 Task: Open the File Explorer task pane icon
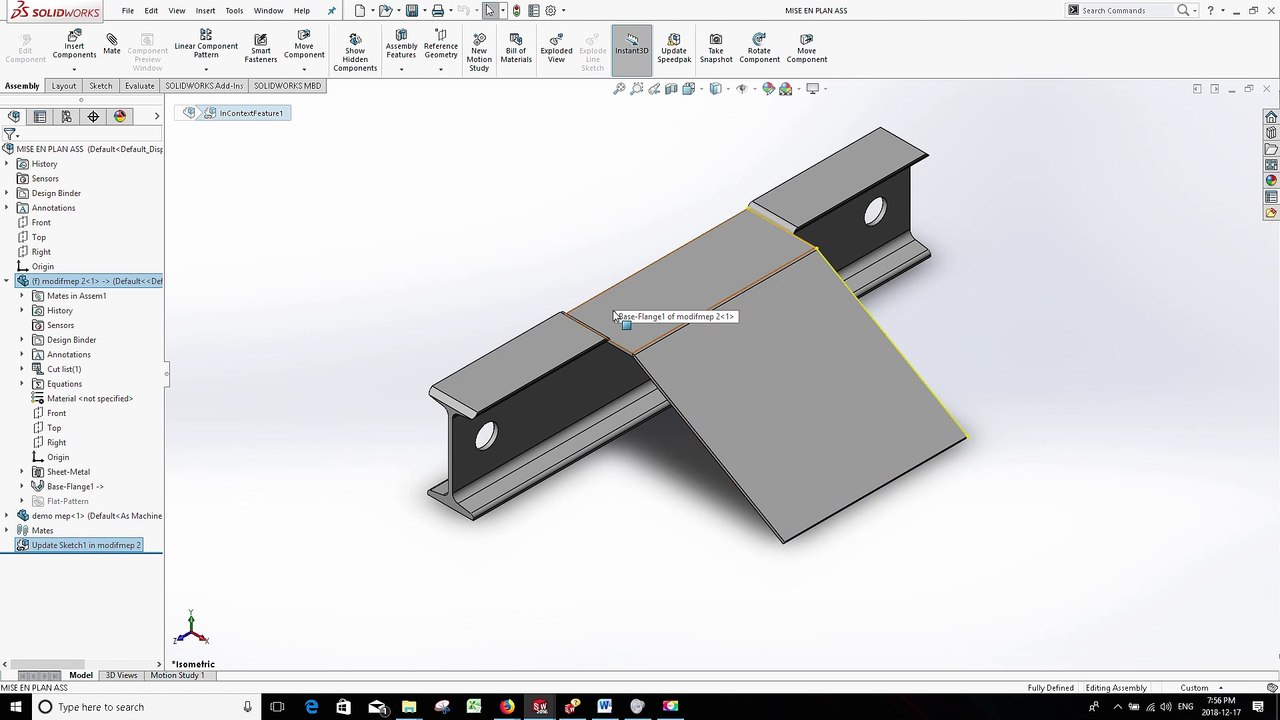1271,149
